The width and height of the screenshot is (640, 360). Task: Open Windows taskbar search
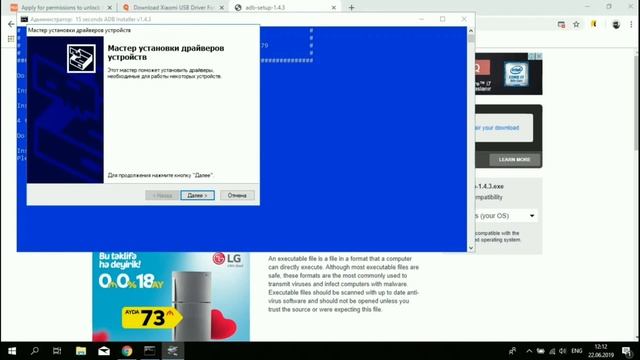point(35,351)
